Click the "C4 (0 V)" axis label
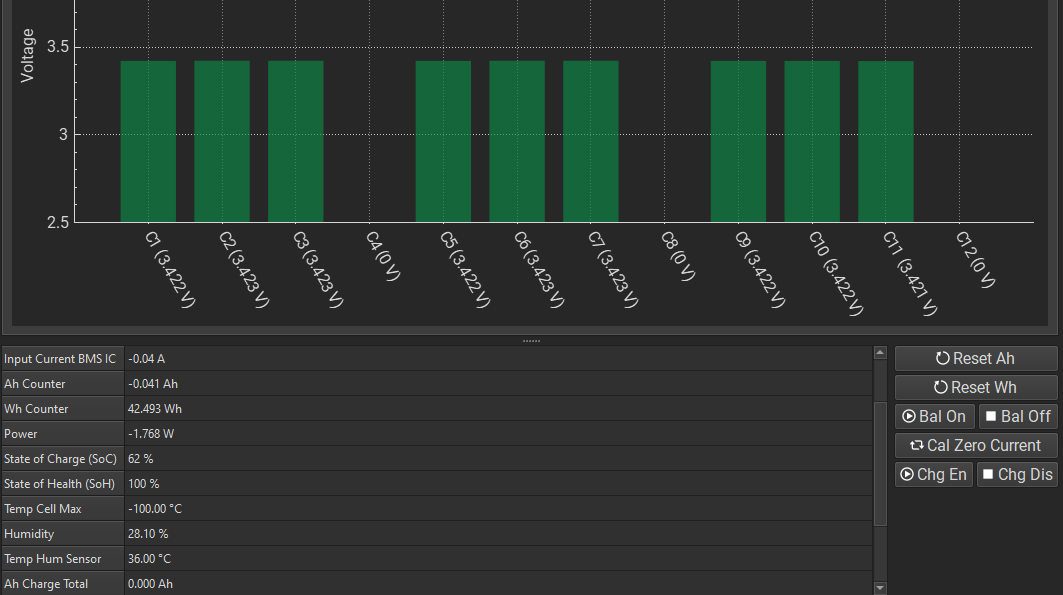The width and height of the screenshot is (1063, 595). 383,256
